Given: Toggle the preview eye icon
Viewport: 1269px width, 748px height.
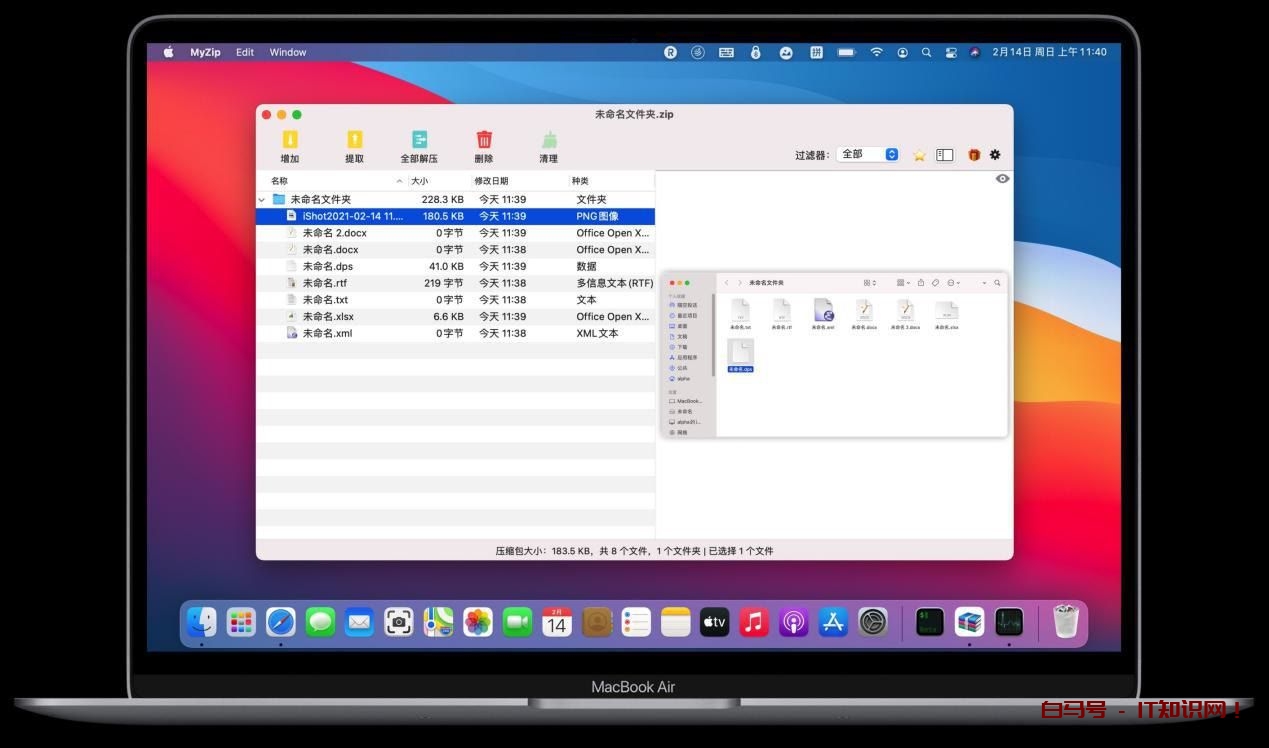Looking at the screenshot, I should [x=1002, y=178].
